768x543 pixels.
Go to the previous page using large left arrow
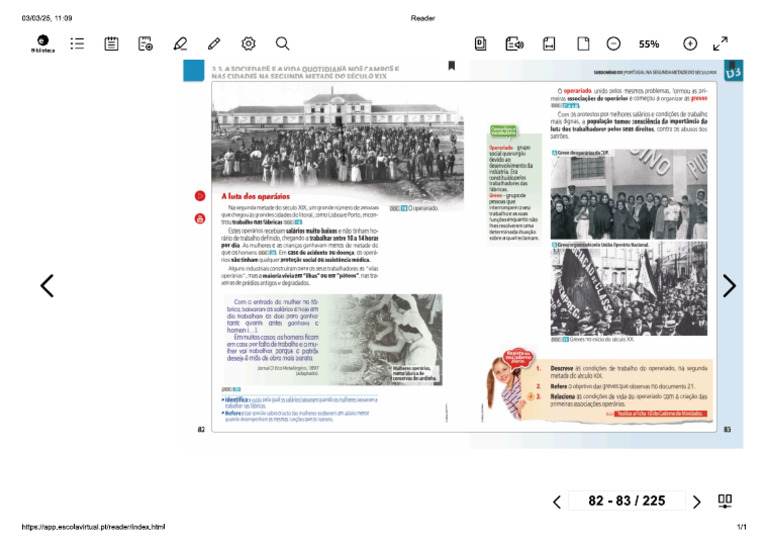(x=47, y=286)
